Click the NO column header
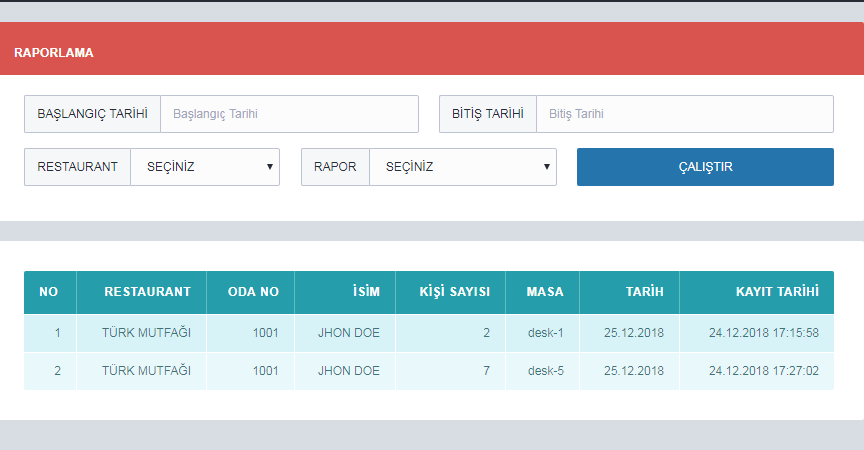 50,292
